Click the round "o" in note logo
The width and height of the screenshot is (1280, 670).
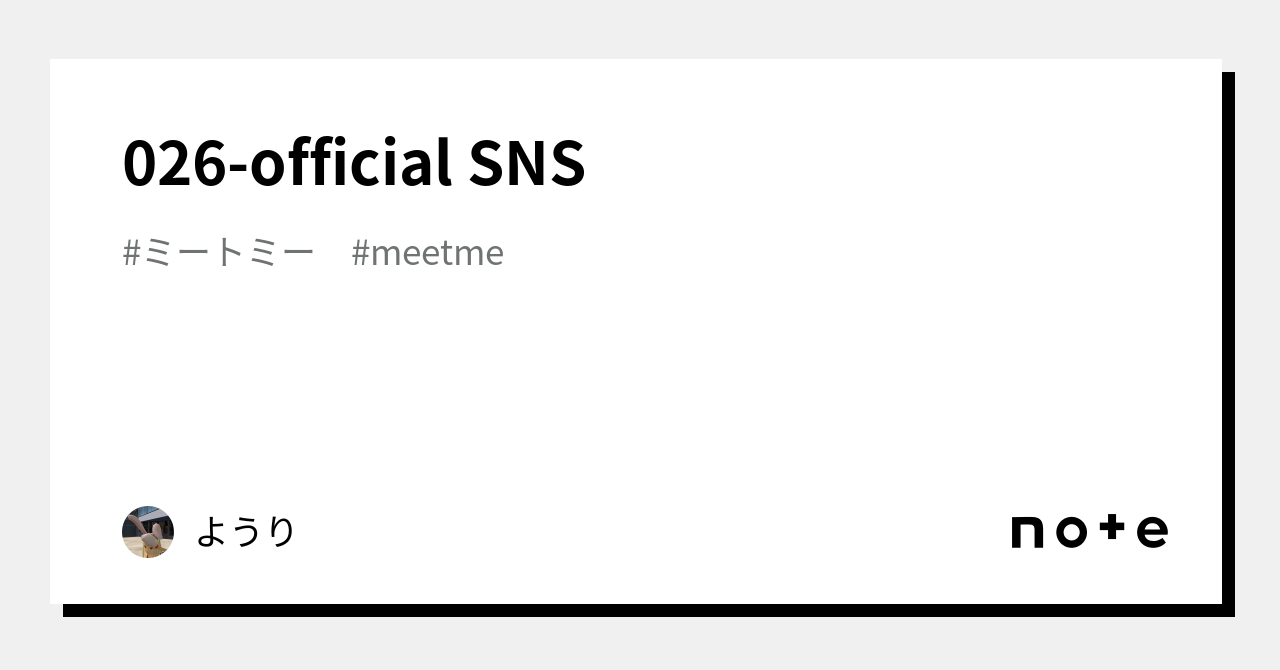tap(1071, 532)
